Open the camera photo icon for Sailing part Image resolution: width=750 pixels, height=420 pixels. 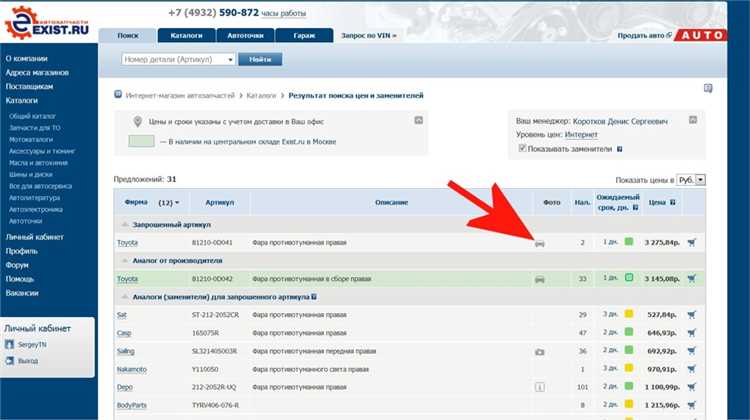click(x=540, y=352)
